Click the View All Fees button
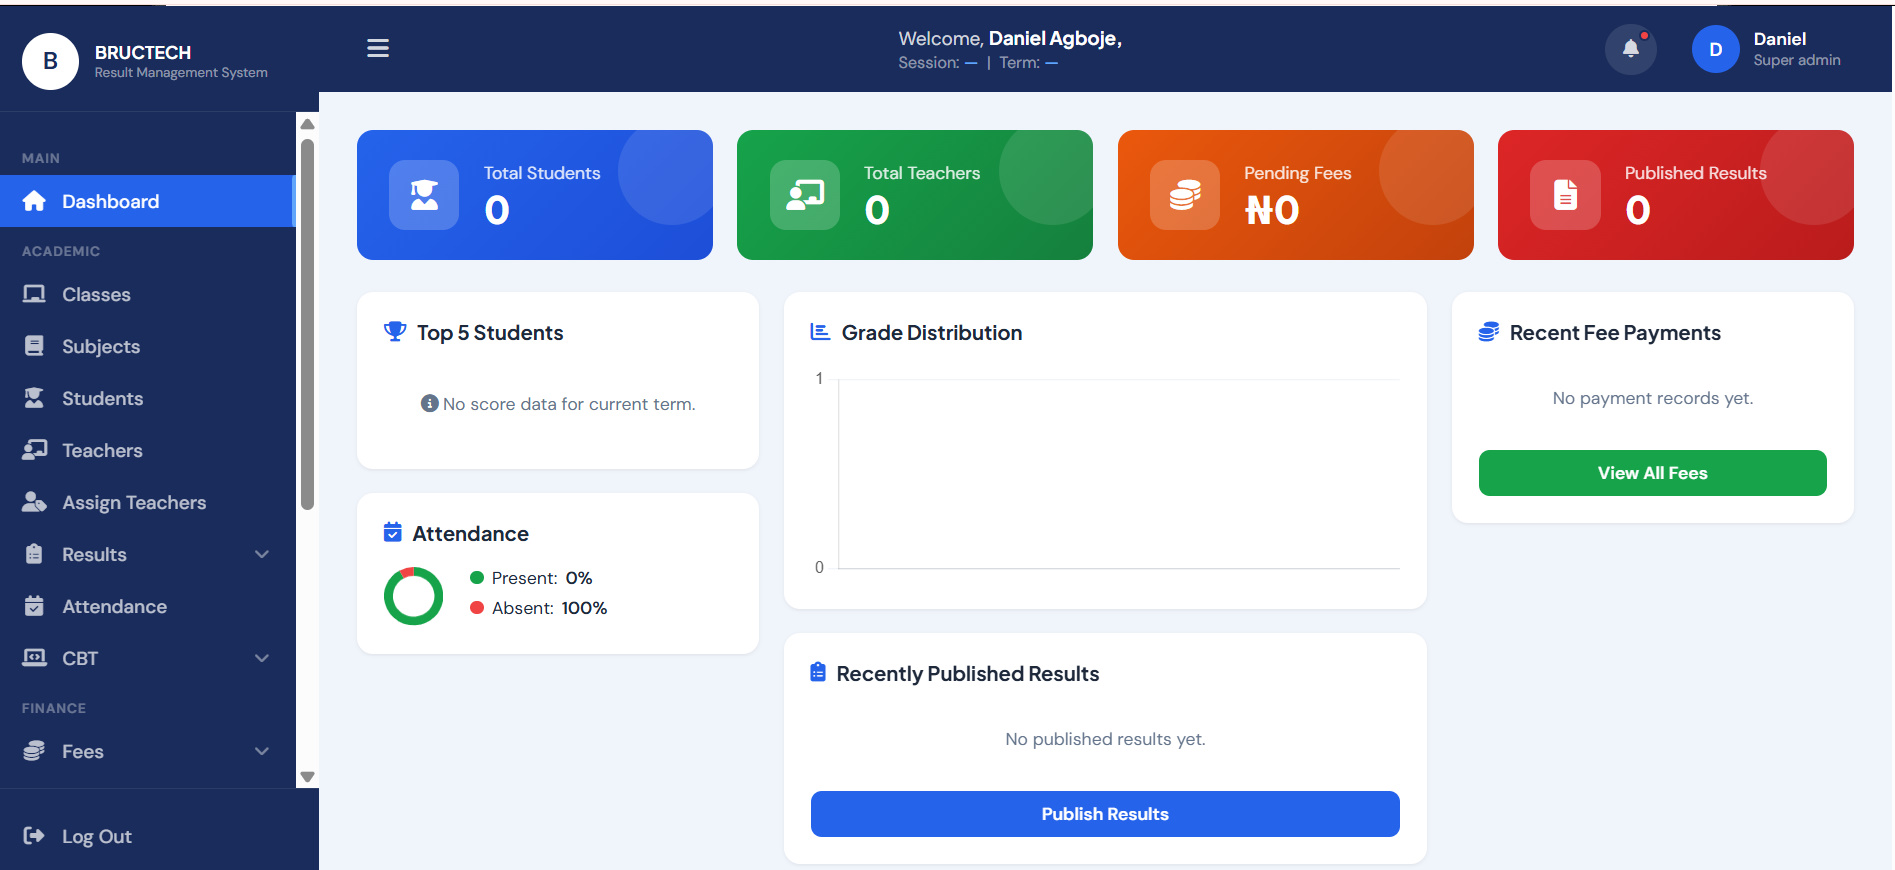Image resolution: width=1895 pixels, height=870 pixels. (x=1652, y=473)
